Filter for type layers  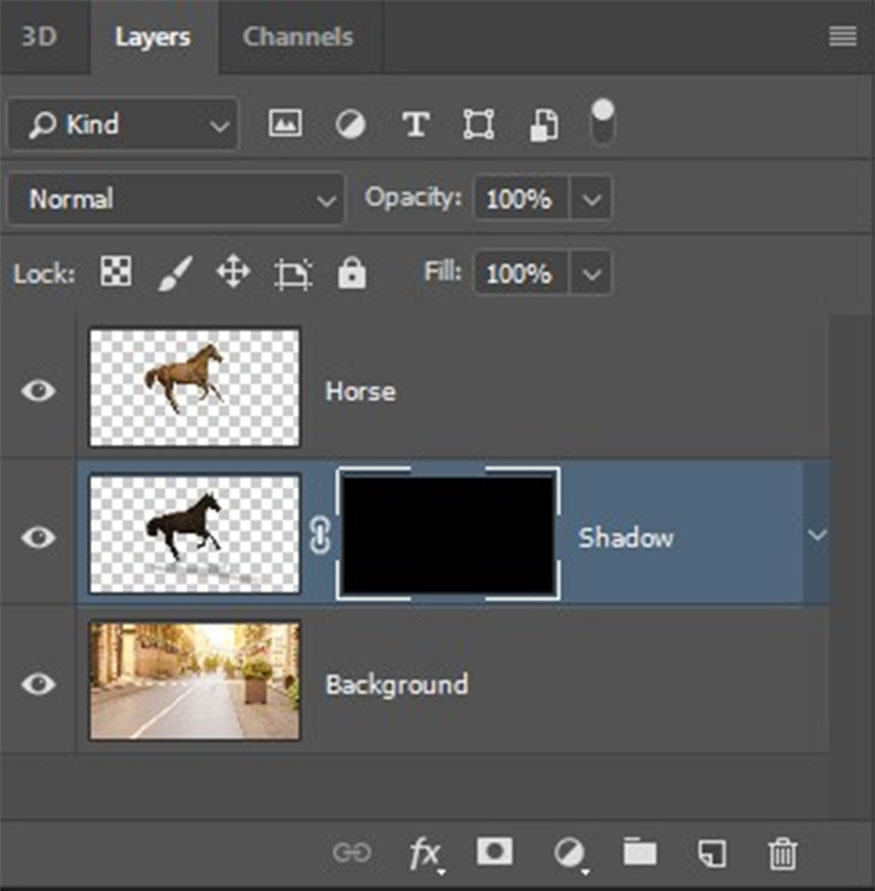pyautogui.click(x=415, y=124)
